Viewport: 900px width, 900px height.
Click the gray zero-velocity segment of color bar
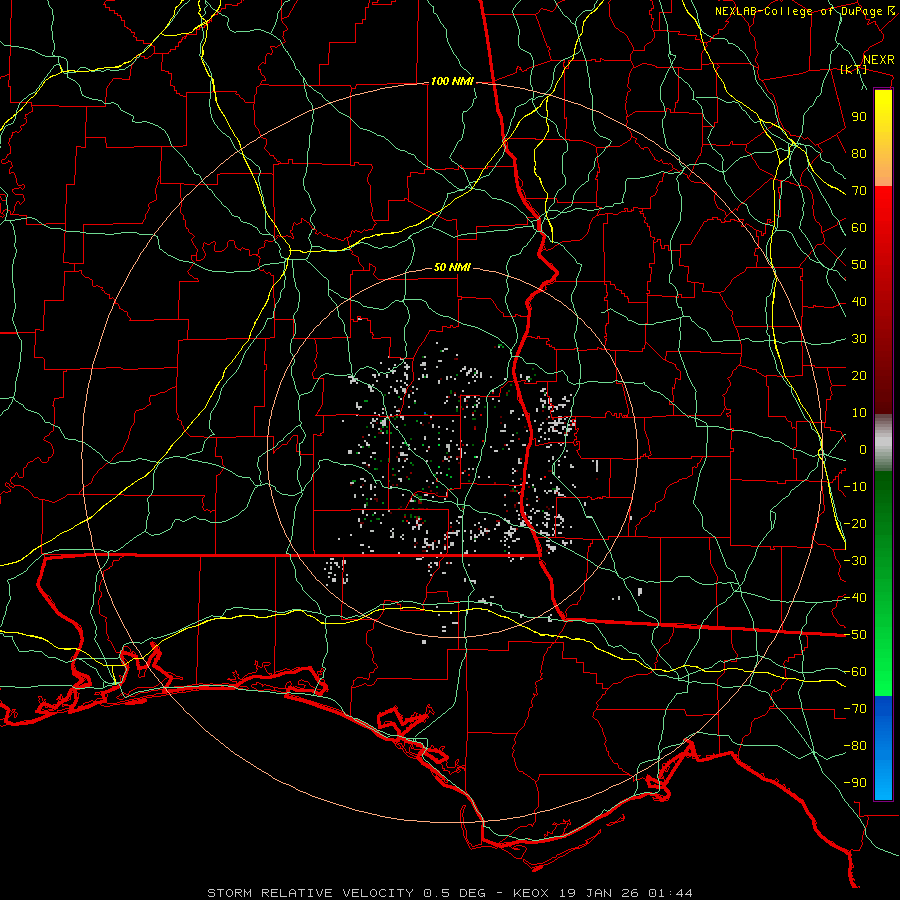pyautogui.click(x=883, y=443)
